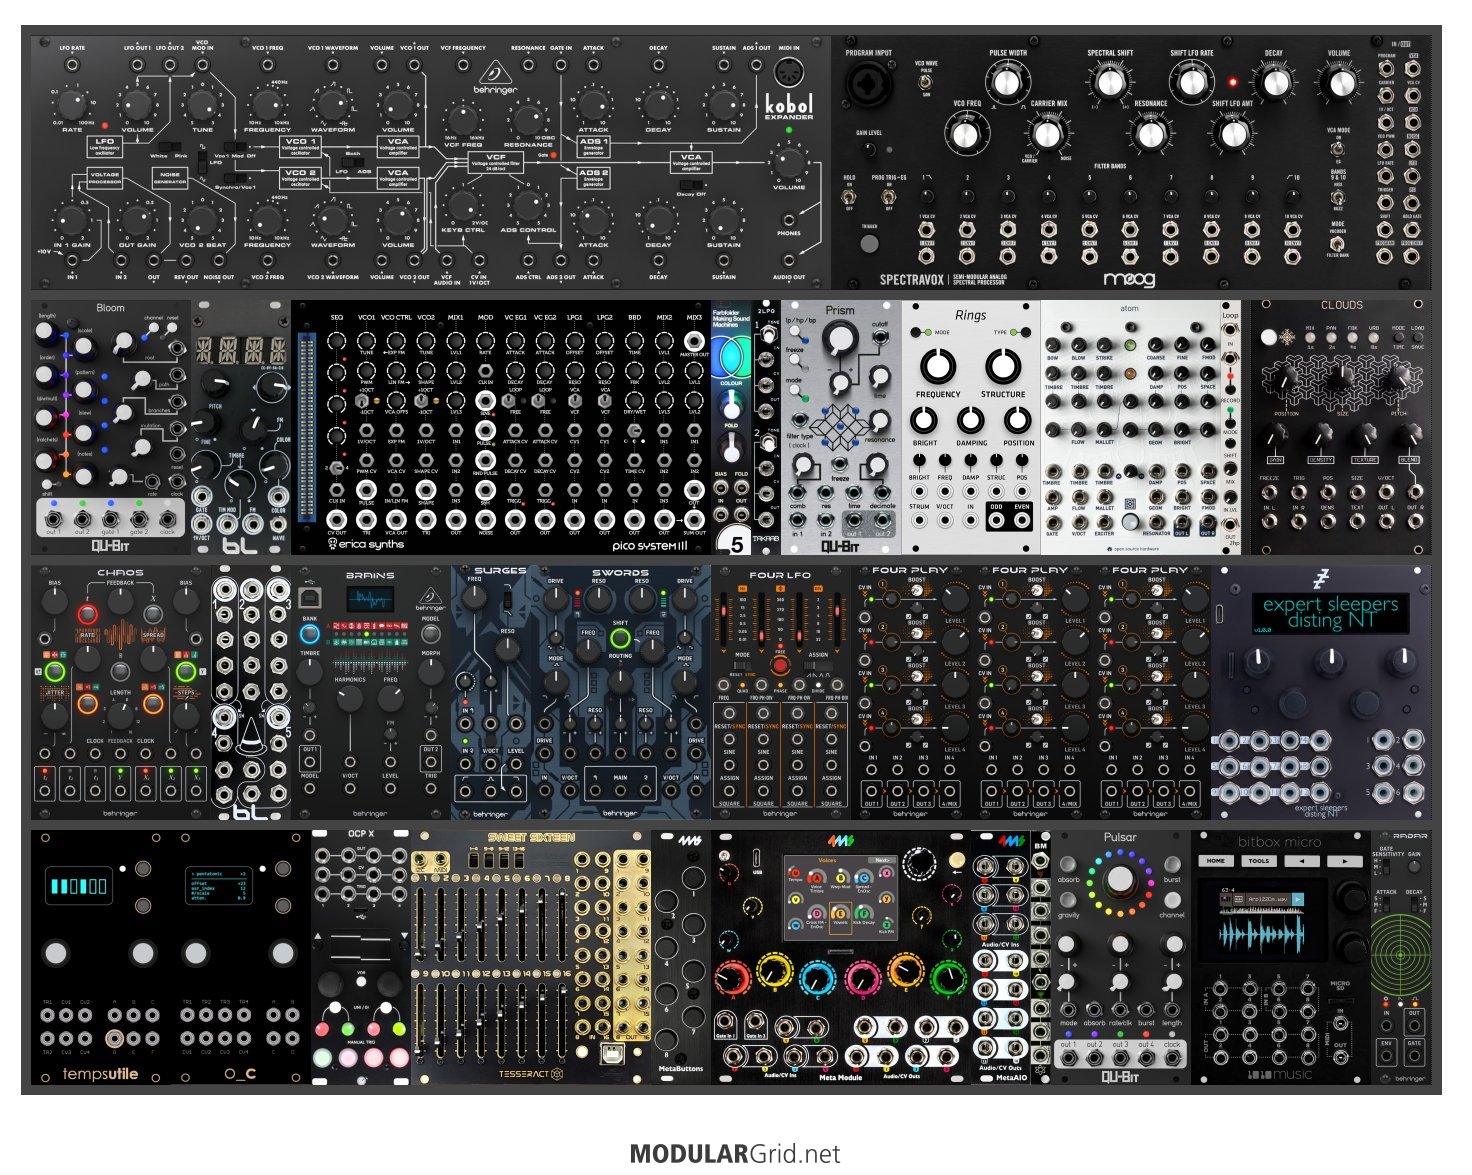Click the left arrow button on bitbox micro

click(1301, 861)
